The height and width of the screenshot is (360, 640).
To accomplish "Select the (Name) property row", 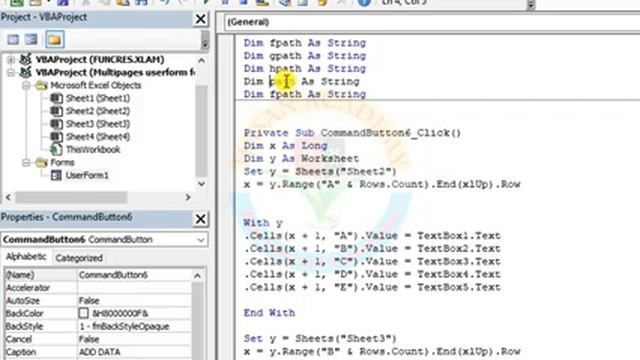I will (98, 275).
